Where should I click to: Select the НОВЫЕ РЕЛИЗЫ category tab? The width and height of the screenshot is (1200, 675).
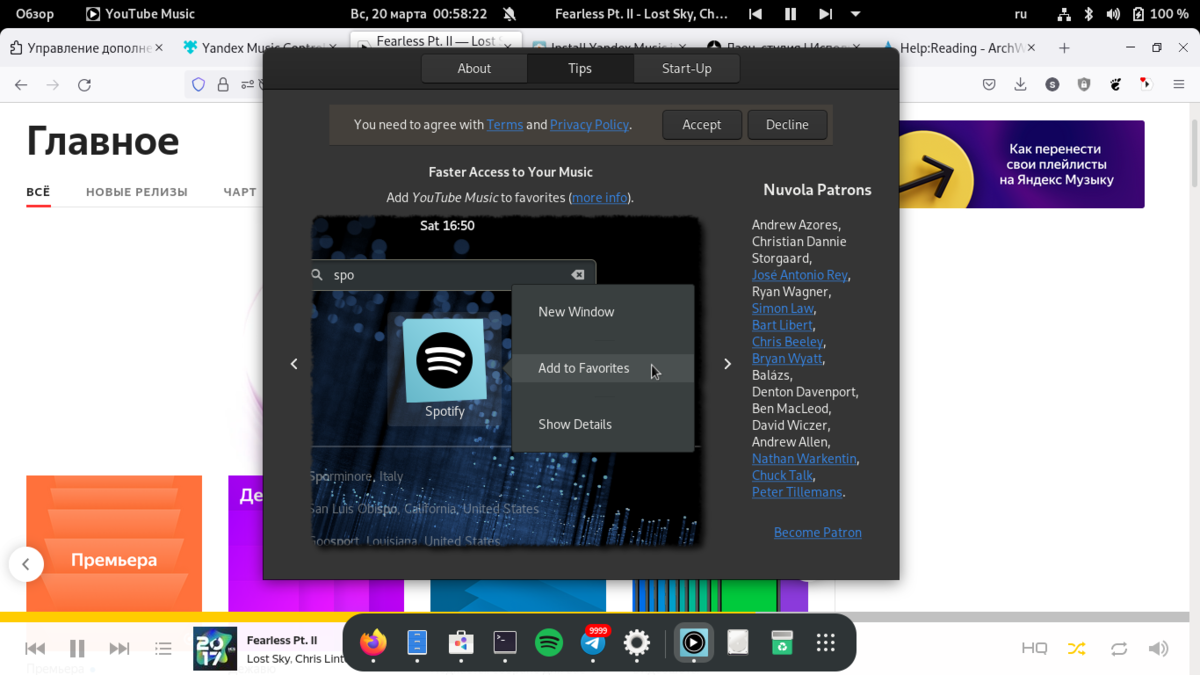pos(137,191)
